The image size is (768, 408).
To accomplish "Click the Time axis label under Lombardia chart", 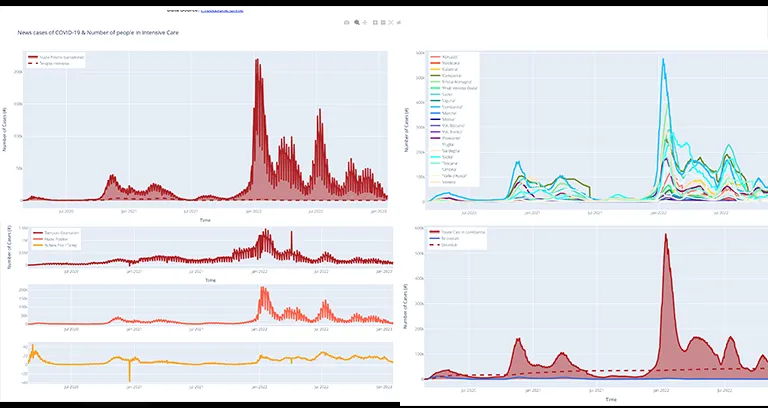I will point(611,400).
